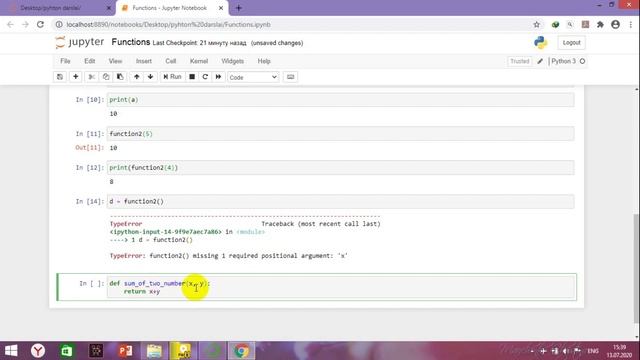Paste cells below icon
The height and width of the screenshot is (360, 640).
[x=120, y=77]
